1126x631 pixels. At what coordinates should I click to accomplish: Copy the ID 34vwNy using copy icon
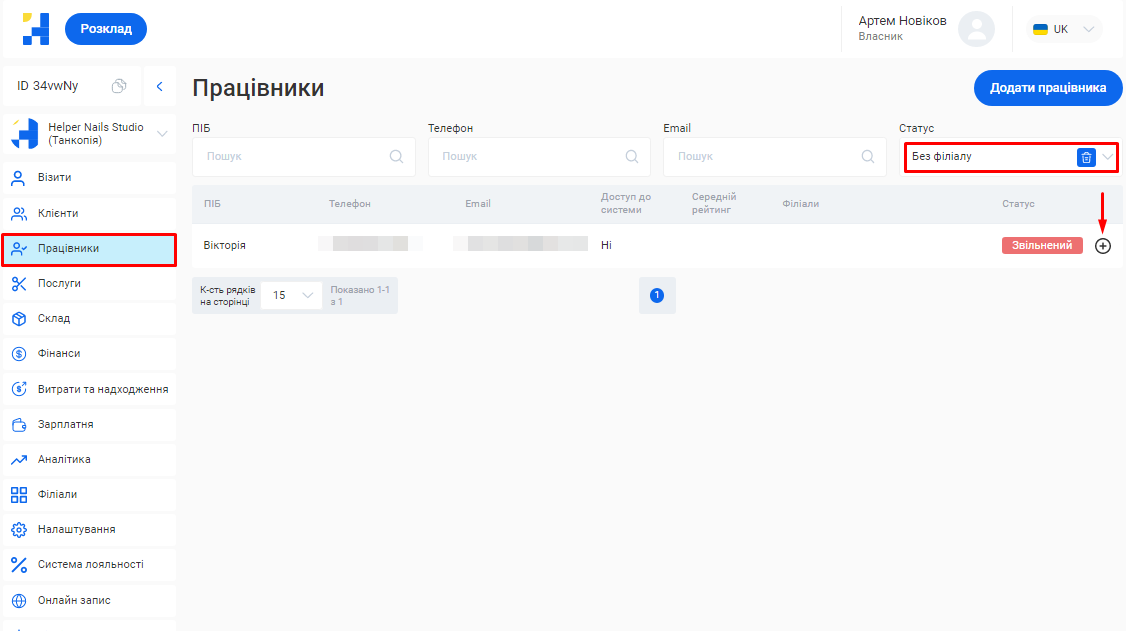pyautogui.click(x=119, y=86)
